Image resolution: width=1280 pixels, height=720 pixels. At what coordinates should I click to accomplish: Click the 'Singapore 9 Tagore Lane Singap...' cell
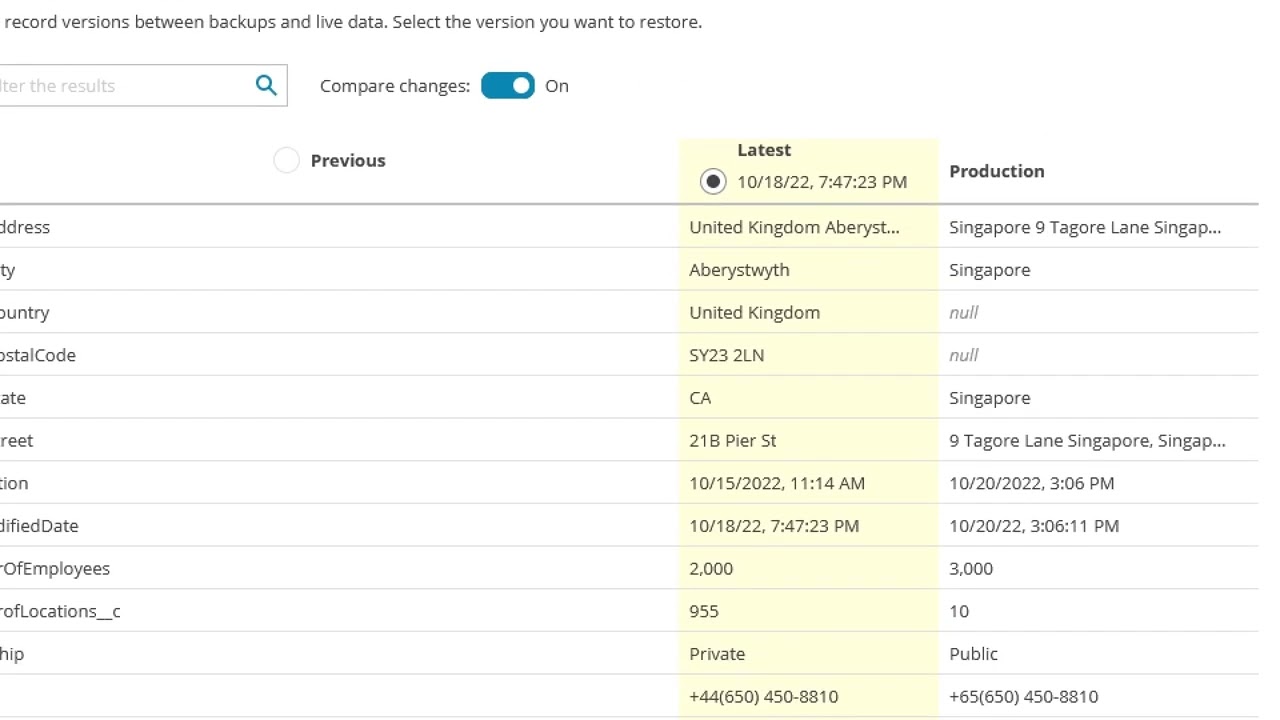tap(1085, 227)
